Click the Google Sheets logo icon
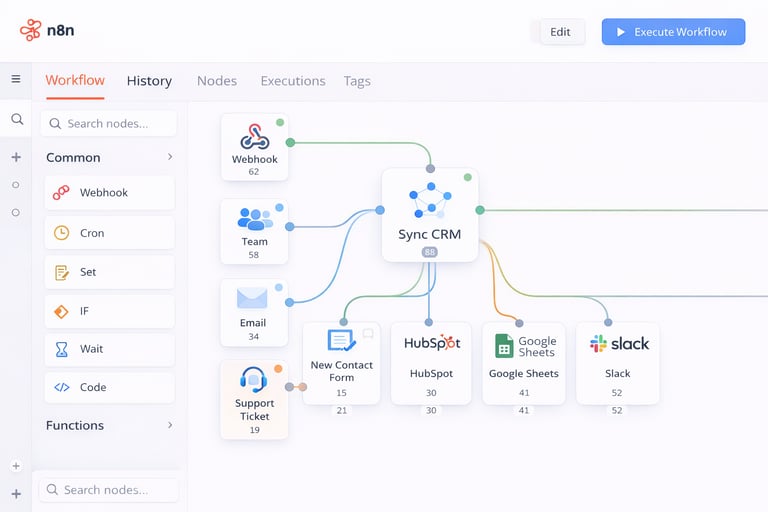This screenshot has height=512, width=768. pos(504,346)
